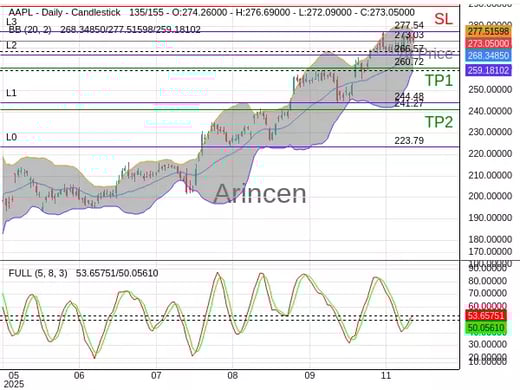
Task: Click the '11' month label on date axis
Action: coord(386,375)
